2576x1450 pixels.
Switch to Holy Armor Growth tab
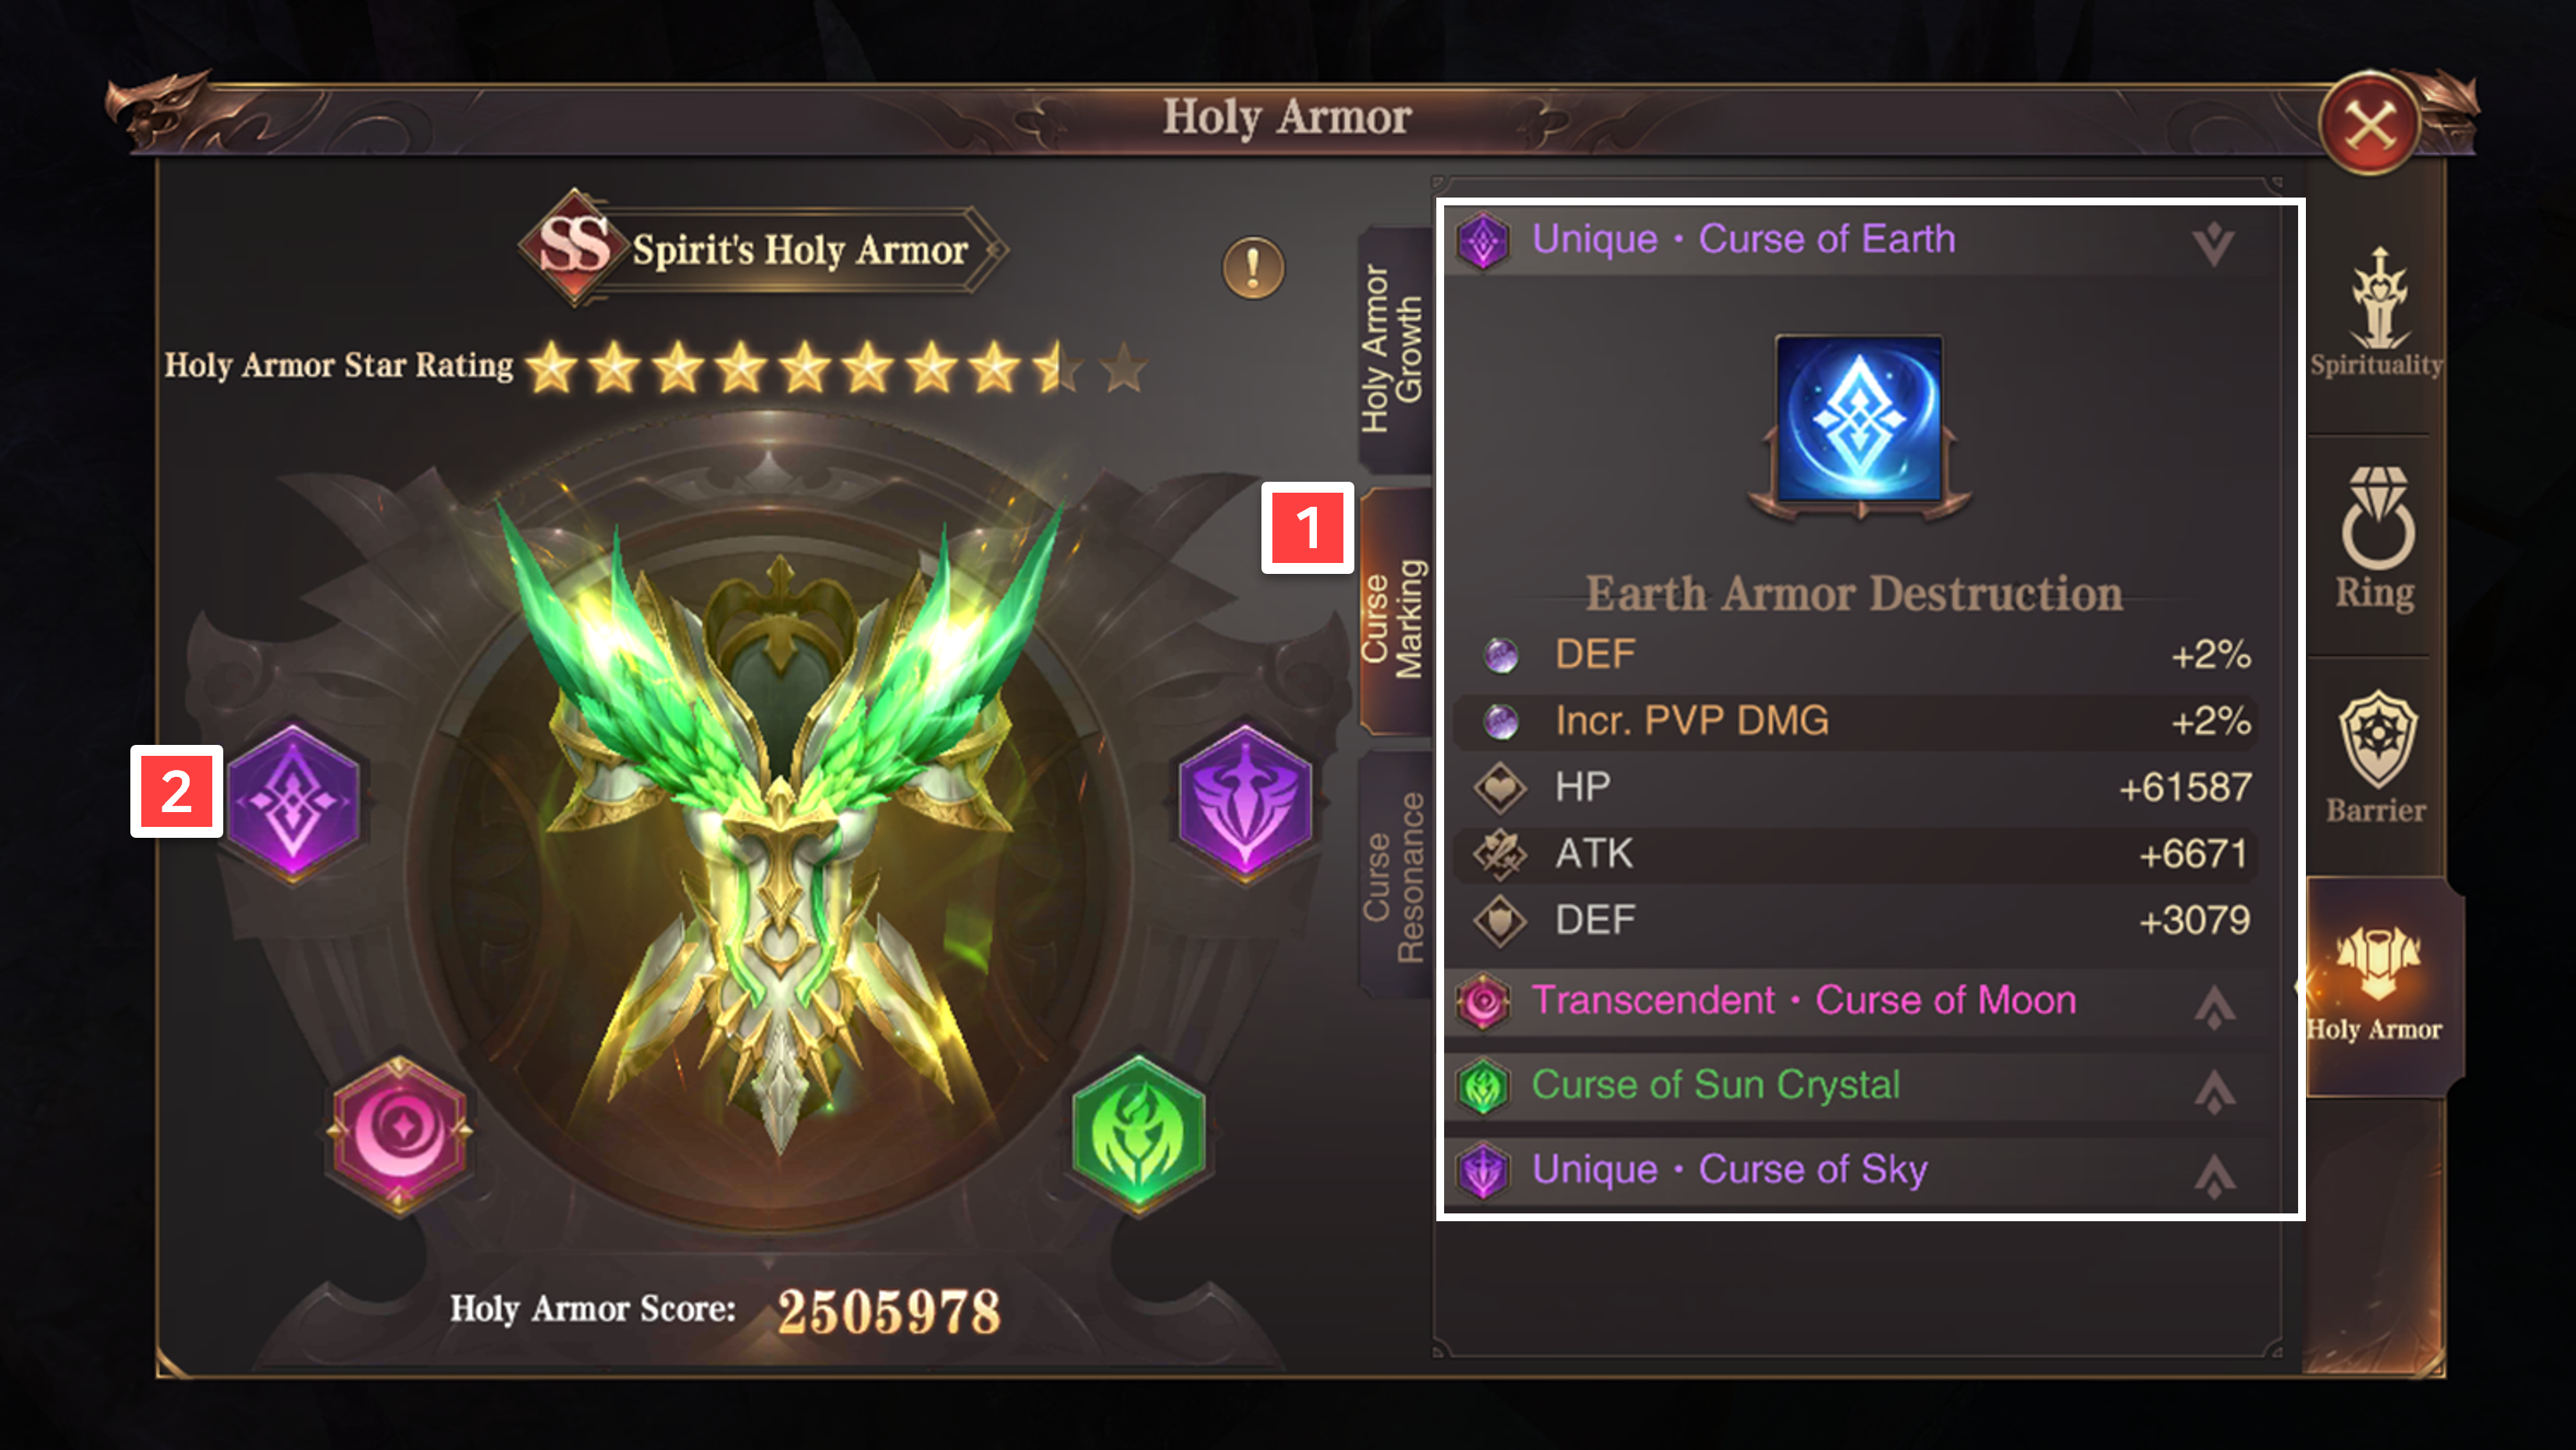pyautogui.click(x=1394, y=348)
